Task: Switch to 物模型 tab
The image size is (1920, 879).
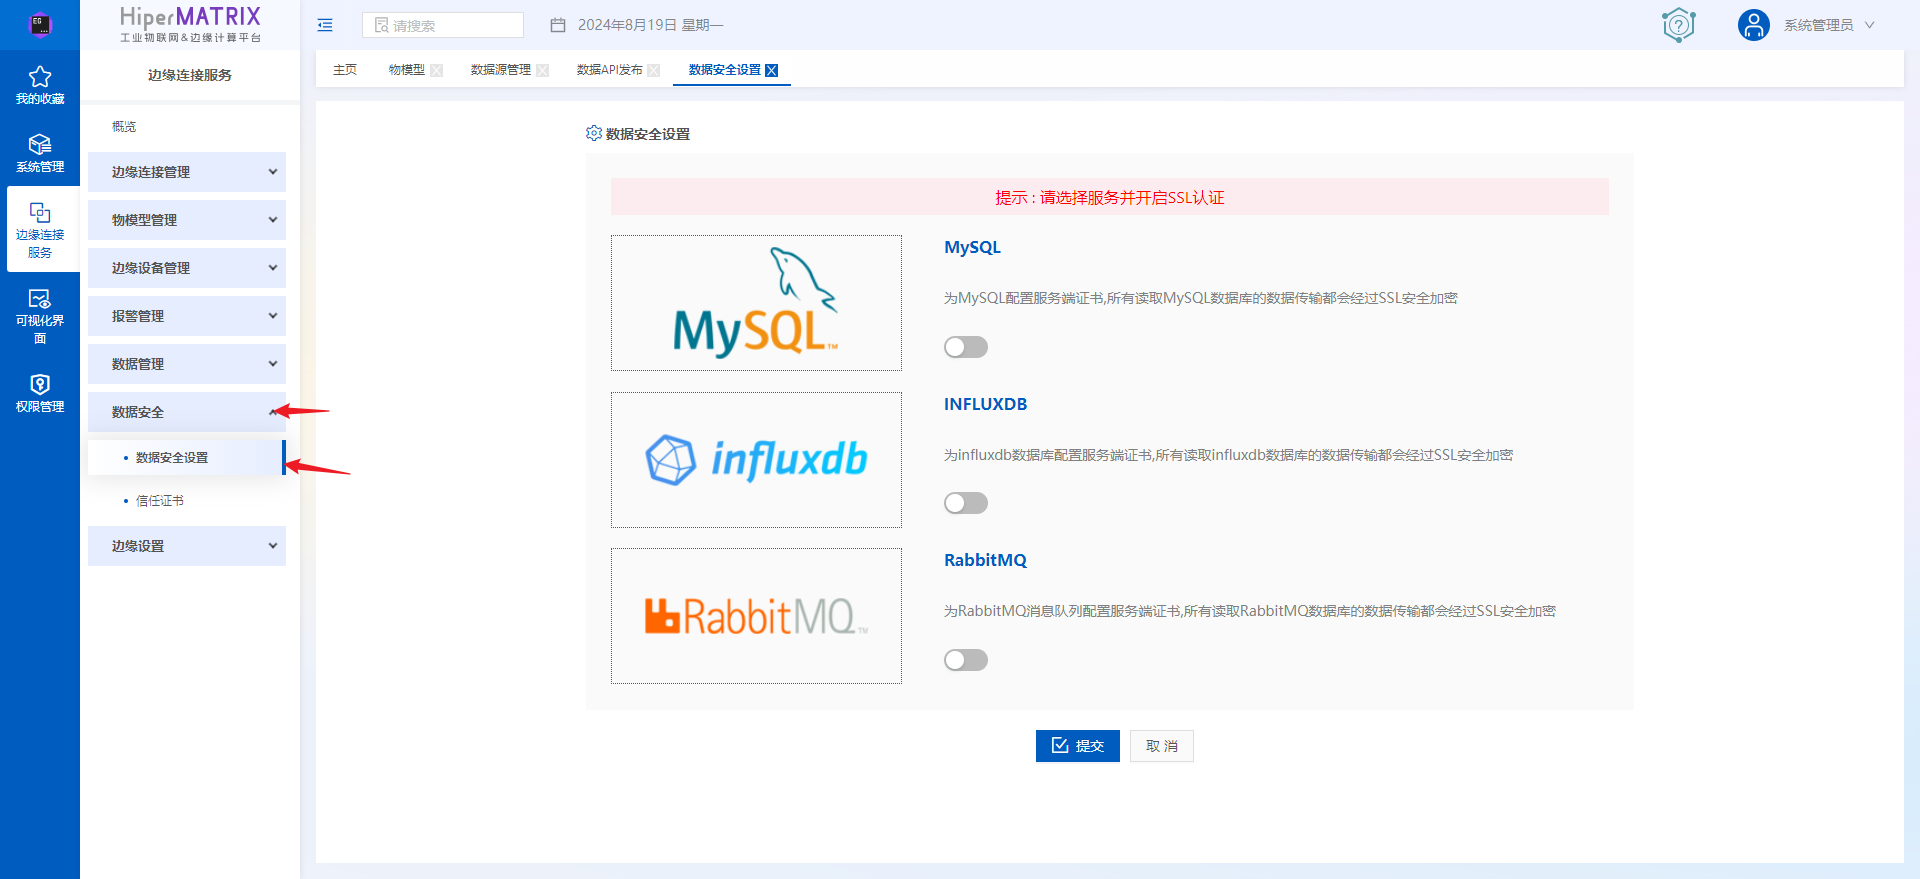Action: (406, 70)
